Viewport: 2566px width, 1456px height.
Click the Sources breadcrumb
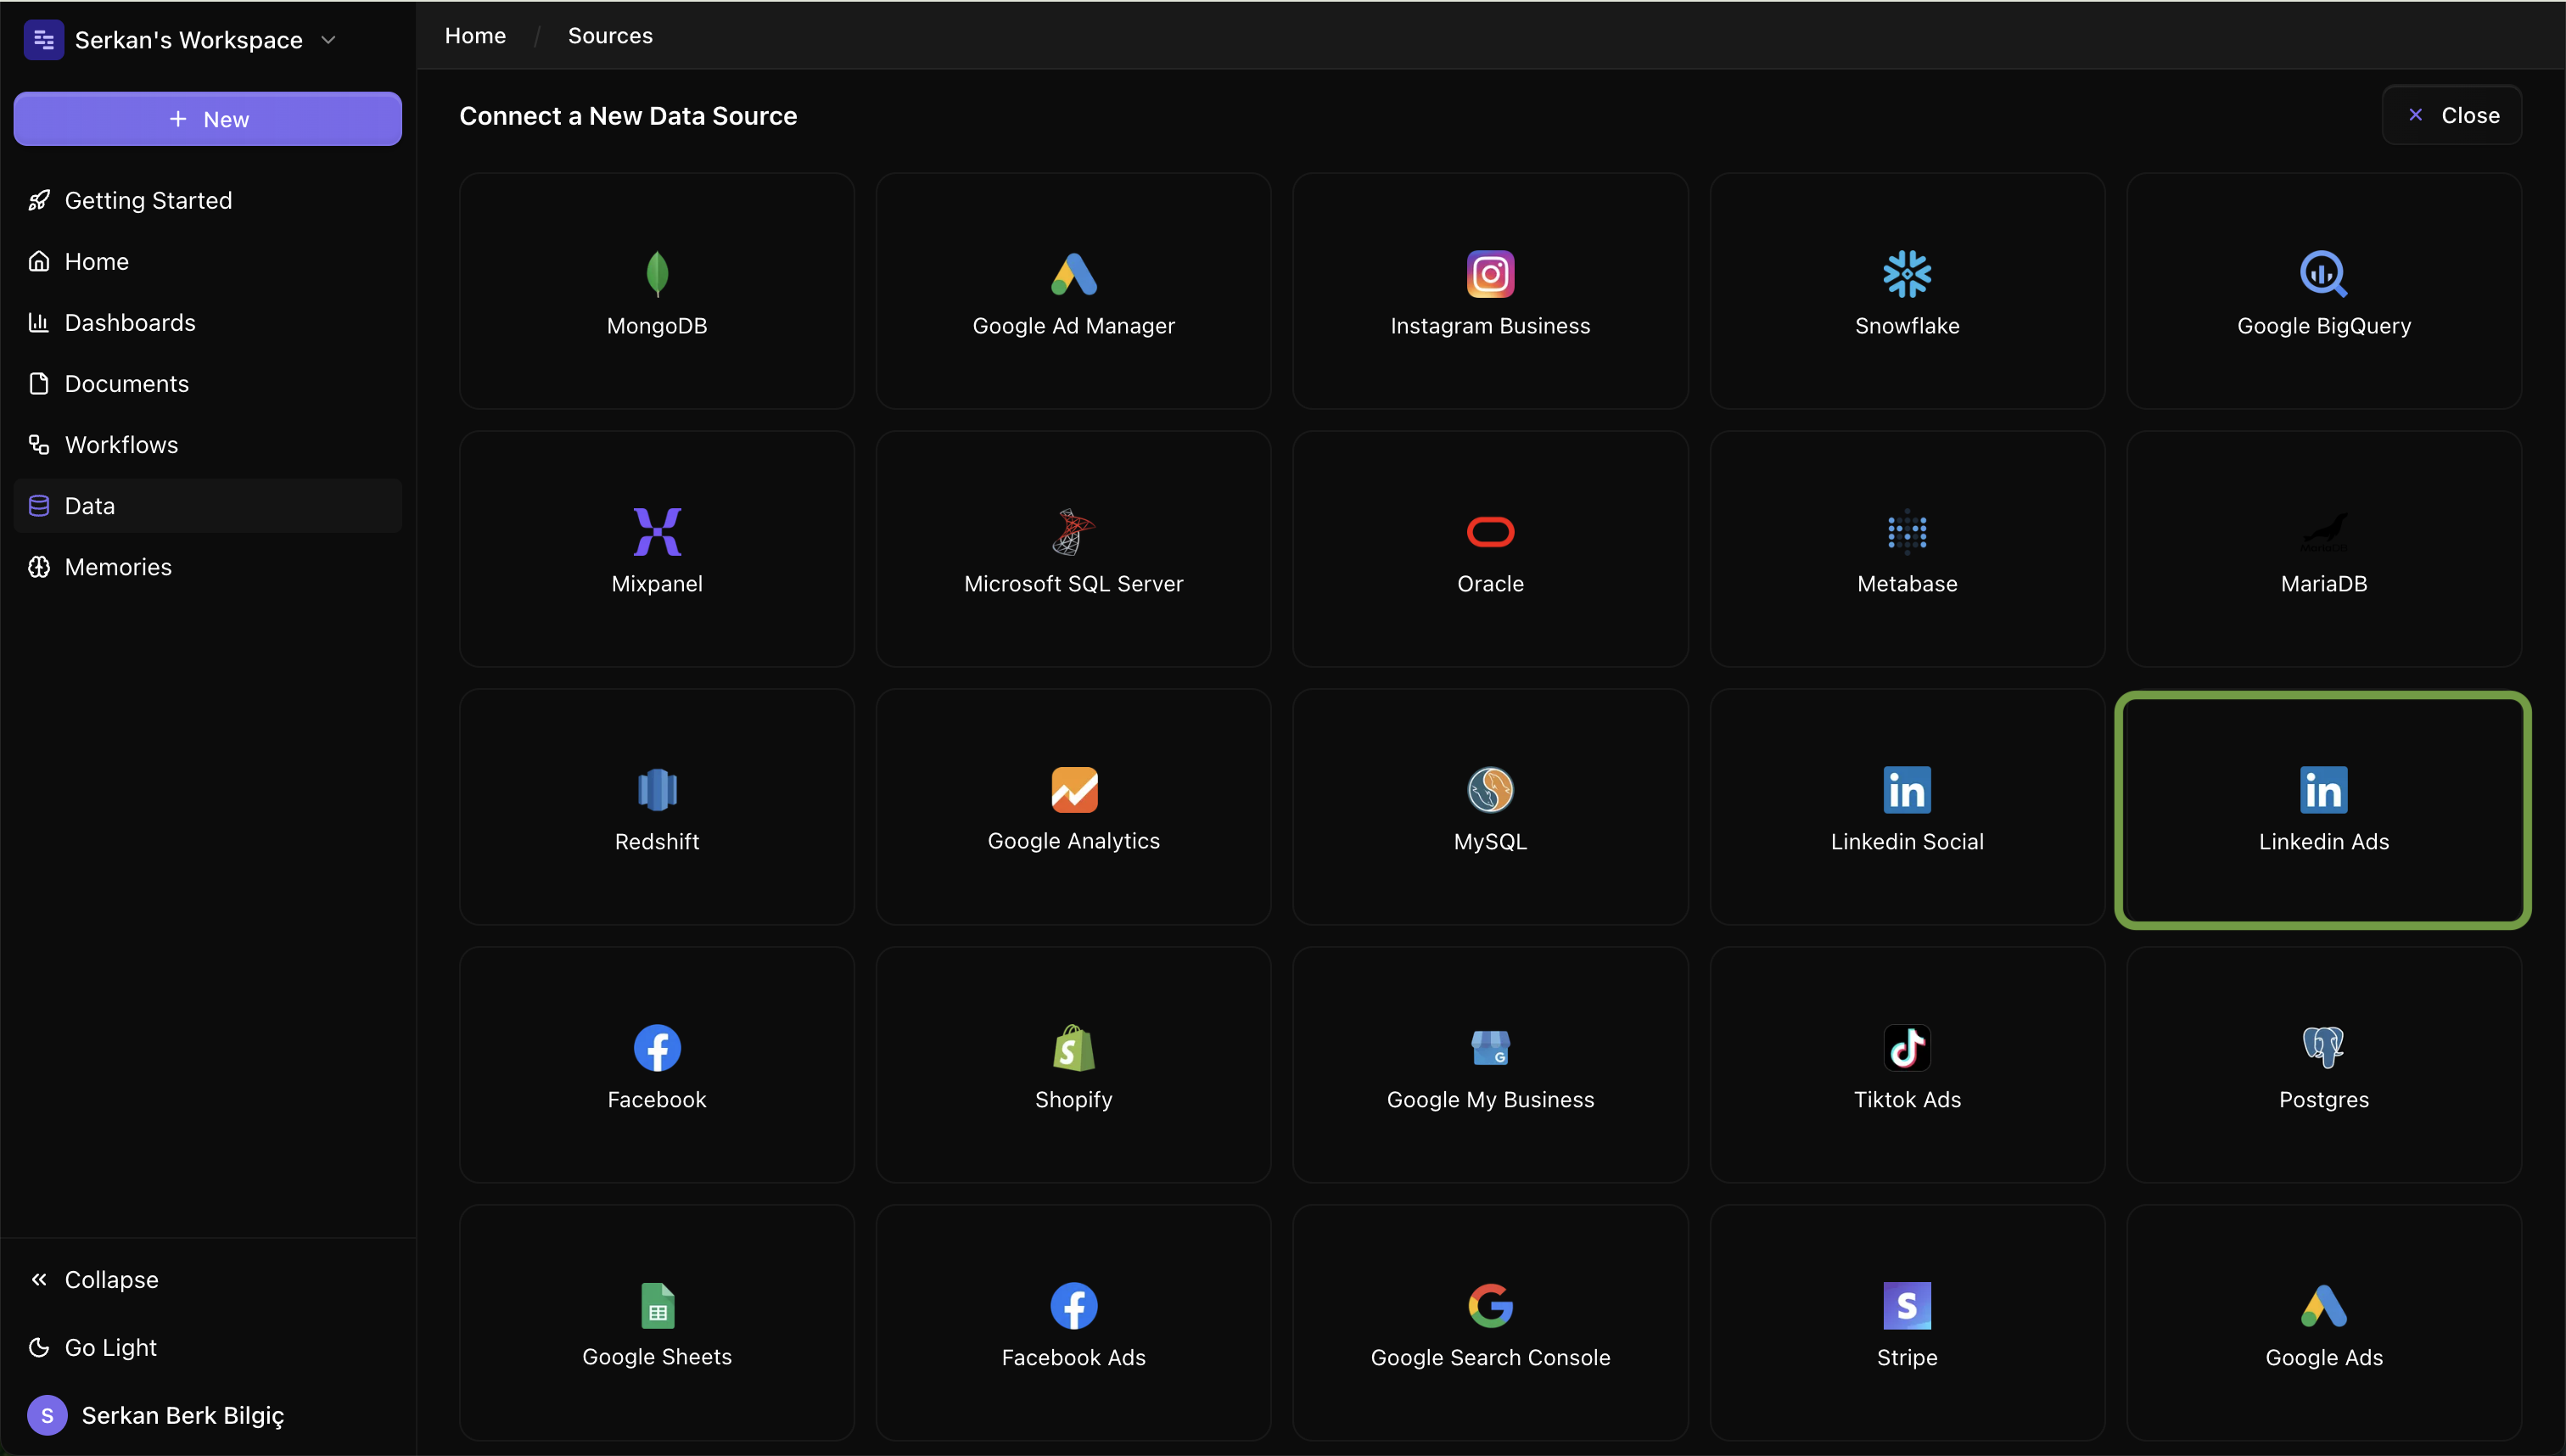click(610, 36)
